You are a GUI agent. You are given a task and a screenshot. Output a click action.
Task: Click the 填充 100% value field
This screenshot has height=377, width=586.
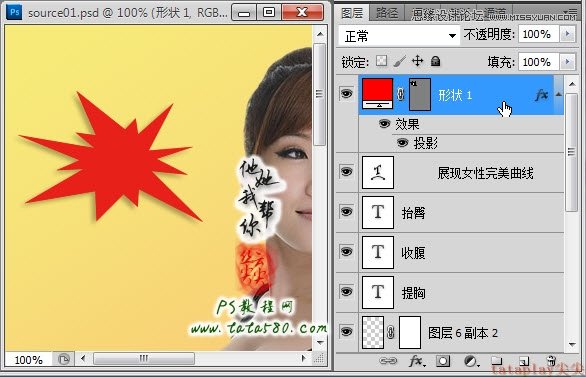coord(539,61)
